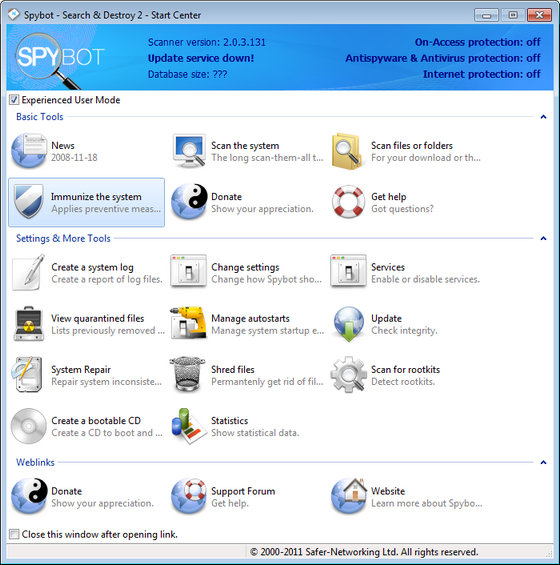Open the Website link text
Screen dimensions: 560x565
tap(388, 491)
